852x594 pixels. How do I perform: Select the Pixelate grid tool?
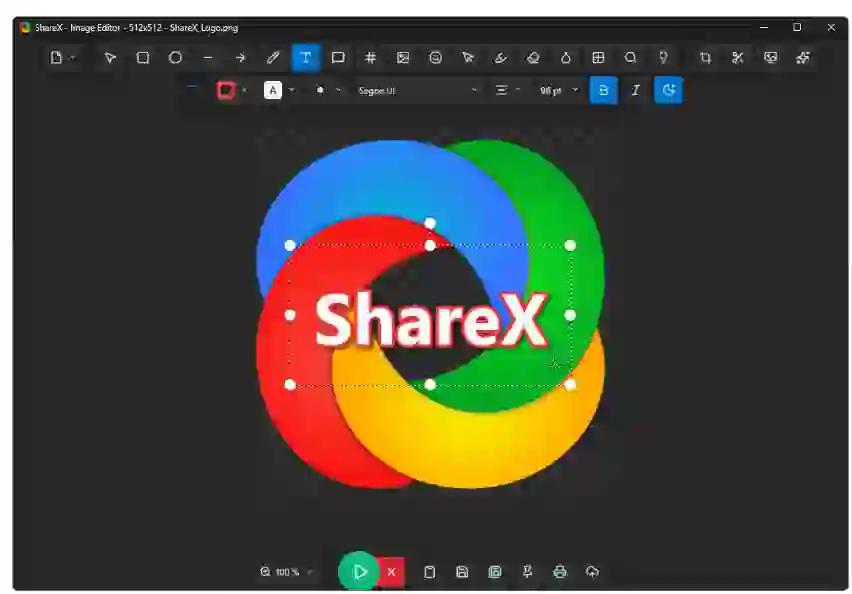pos(598,58)
